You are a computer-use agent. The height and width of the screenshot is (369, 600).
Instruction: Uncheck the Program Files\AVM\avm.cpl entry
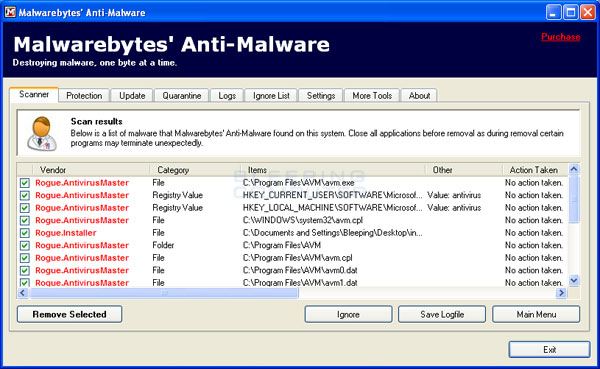tap(25, 258)
